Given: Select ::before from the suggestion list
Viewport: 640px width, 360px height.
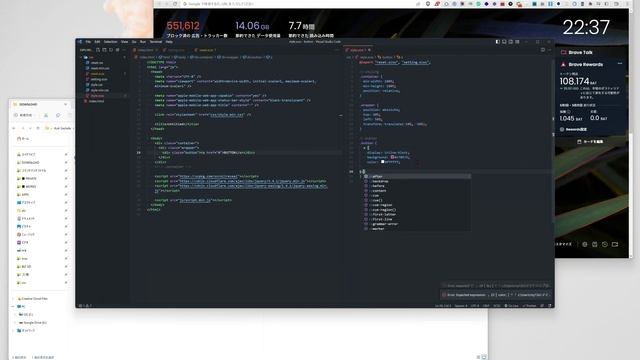Looking at the screenshot, I should coord(416,186).
